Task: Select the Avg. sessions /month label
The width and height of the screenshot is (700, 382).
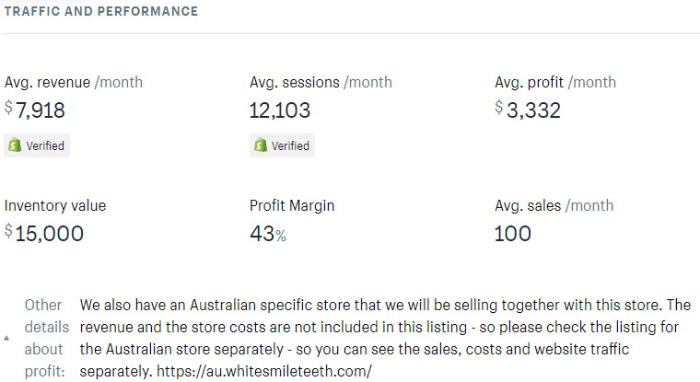Action: [321, 82]
